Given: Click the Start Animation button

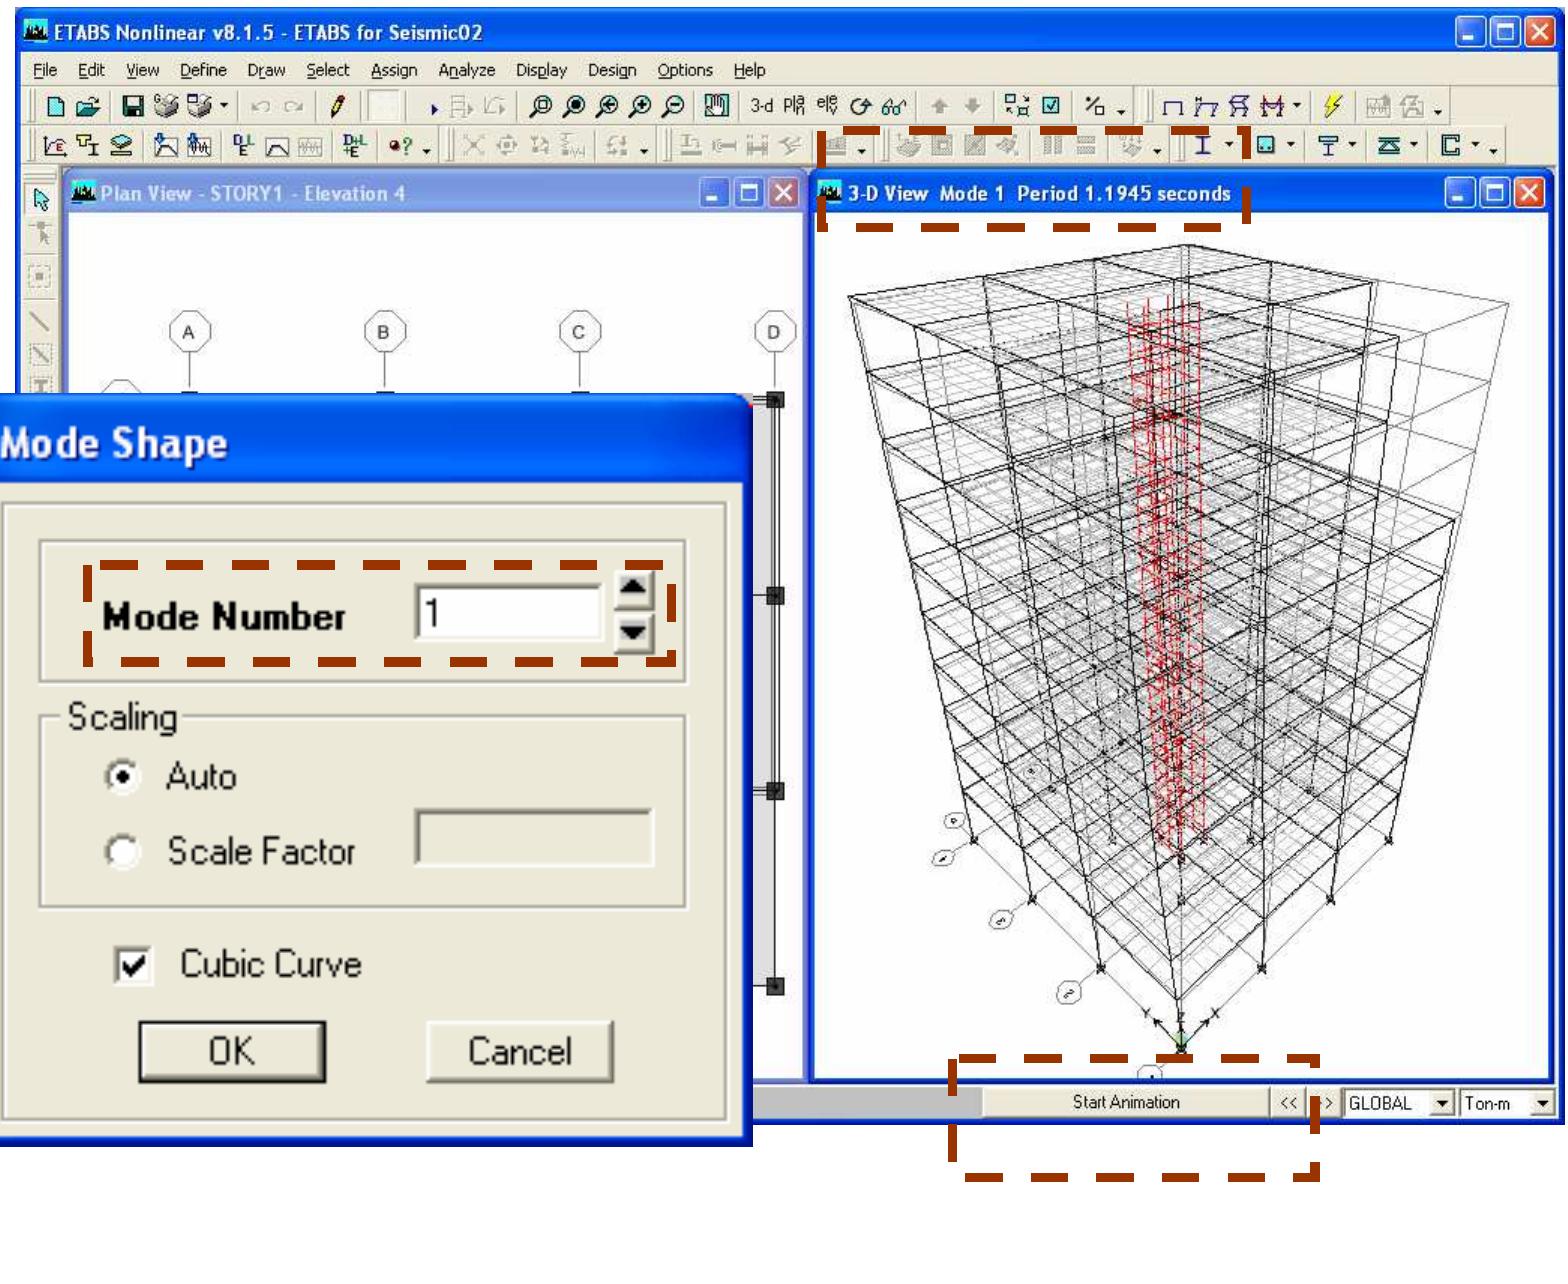Looking at the screenshot, I should tap(1126, 1102).
